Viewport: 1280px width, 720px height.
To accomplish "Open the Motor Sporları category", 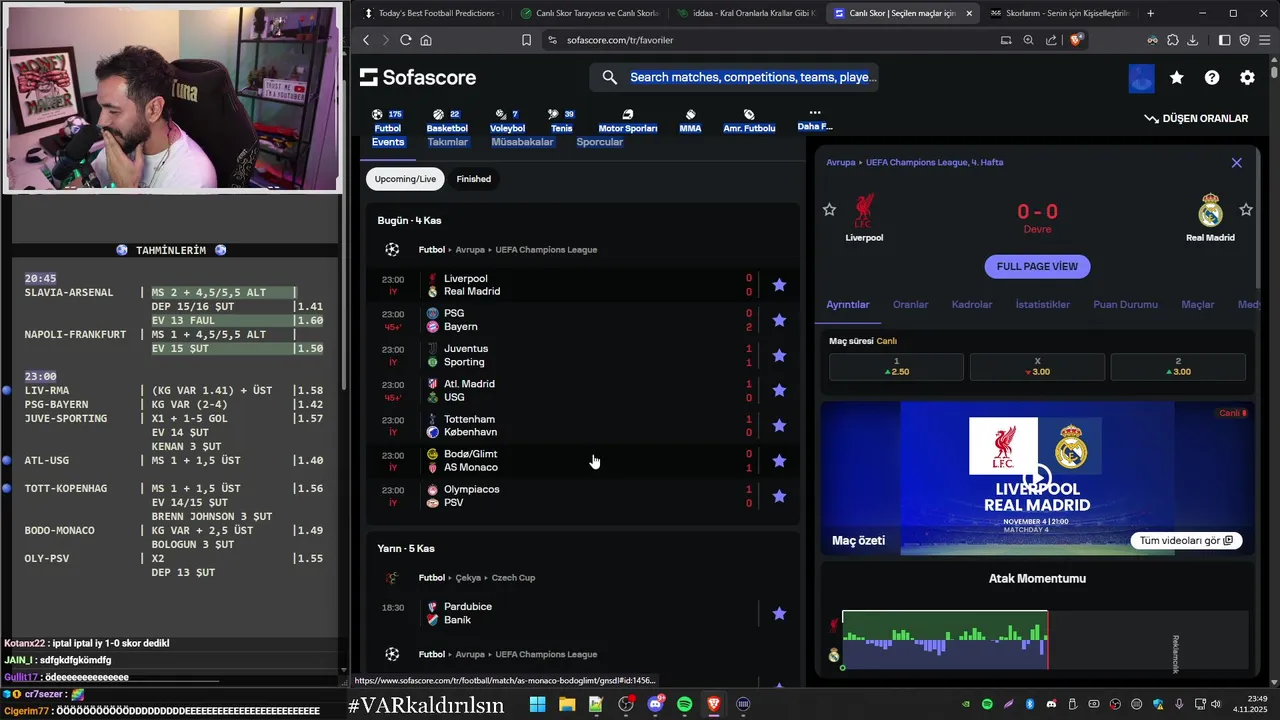I will coord(628,121).
